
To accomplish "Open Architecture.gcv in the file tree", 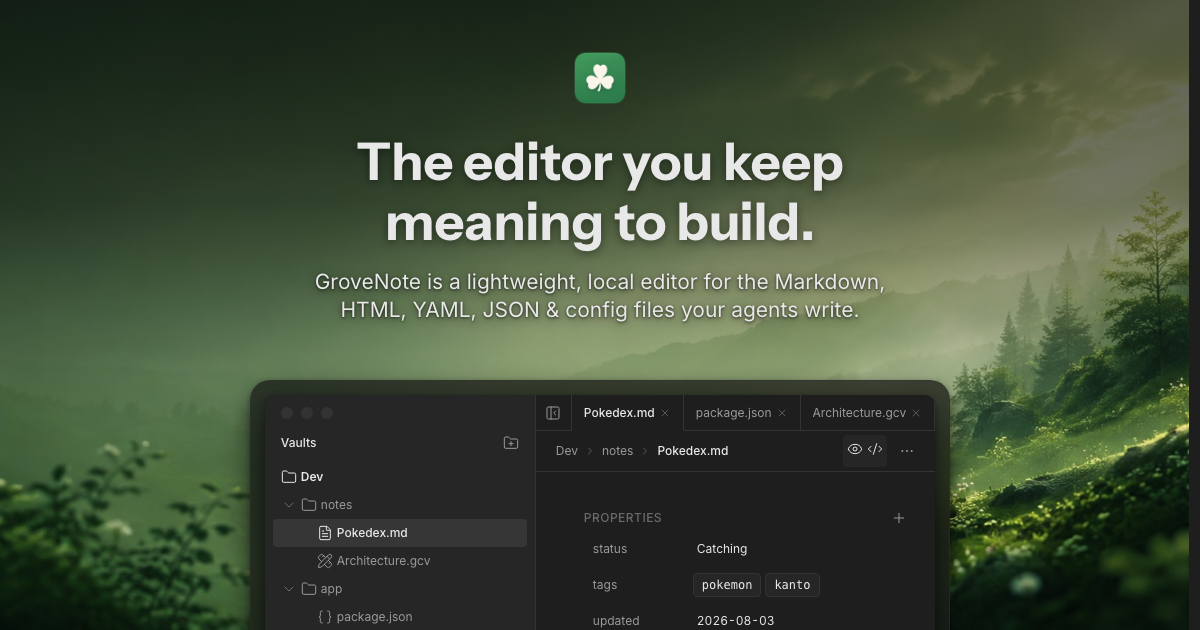I will [400, 561].
